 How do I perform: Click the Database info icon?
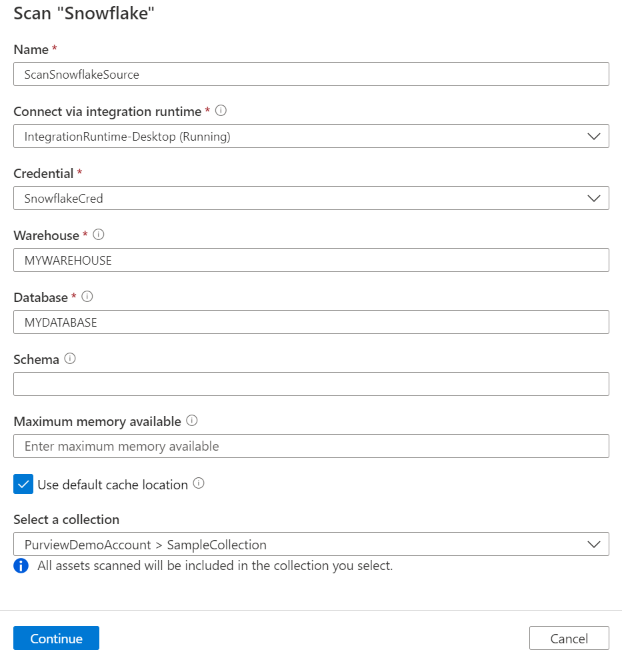point(88,297)
